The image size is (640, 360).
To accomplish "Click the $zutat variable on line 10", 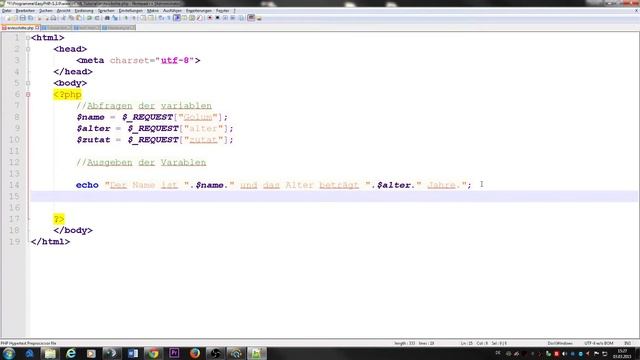I will [93, 140].
